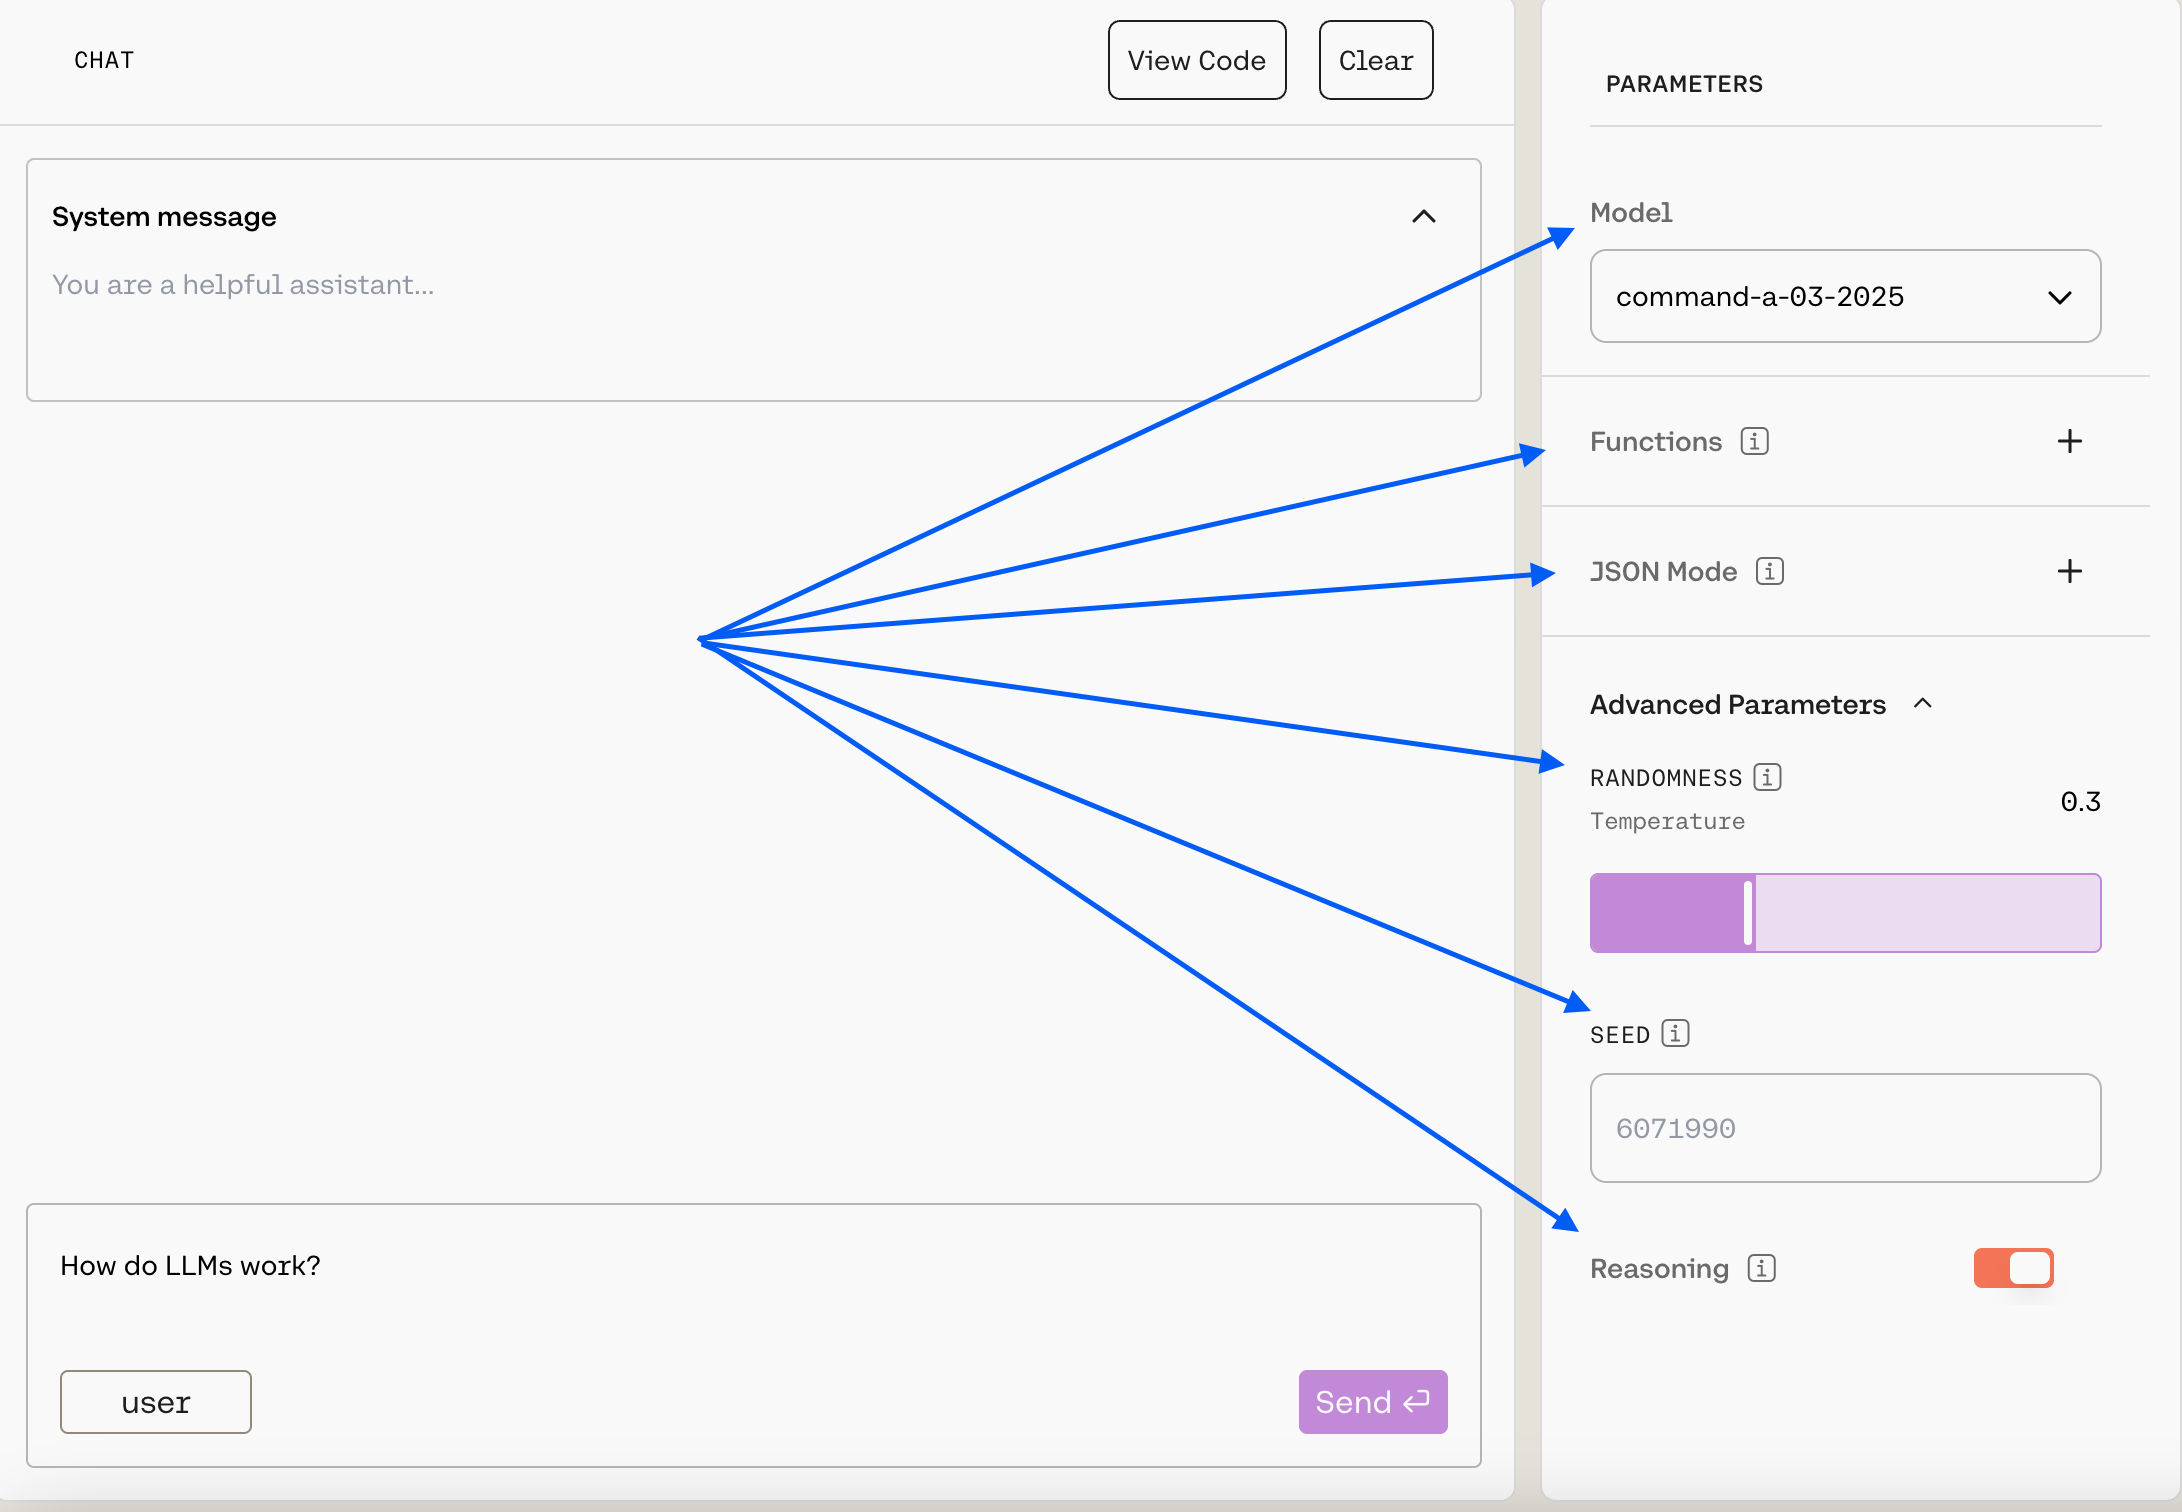Click the JSON Mode info icon
Image resolution: width=2182 pixels, height=1512 pixels.
pos(1769,571)
